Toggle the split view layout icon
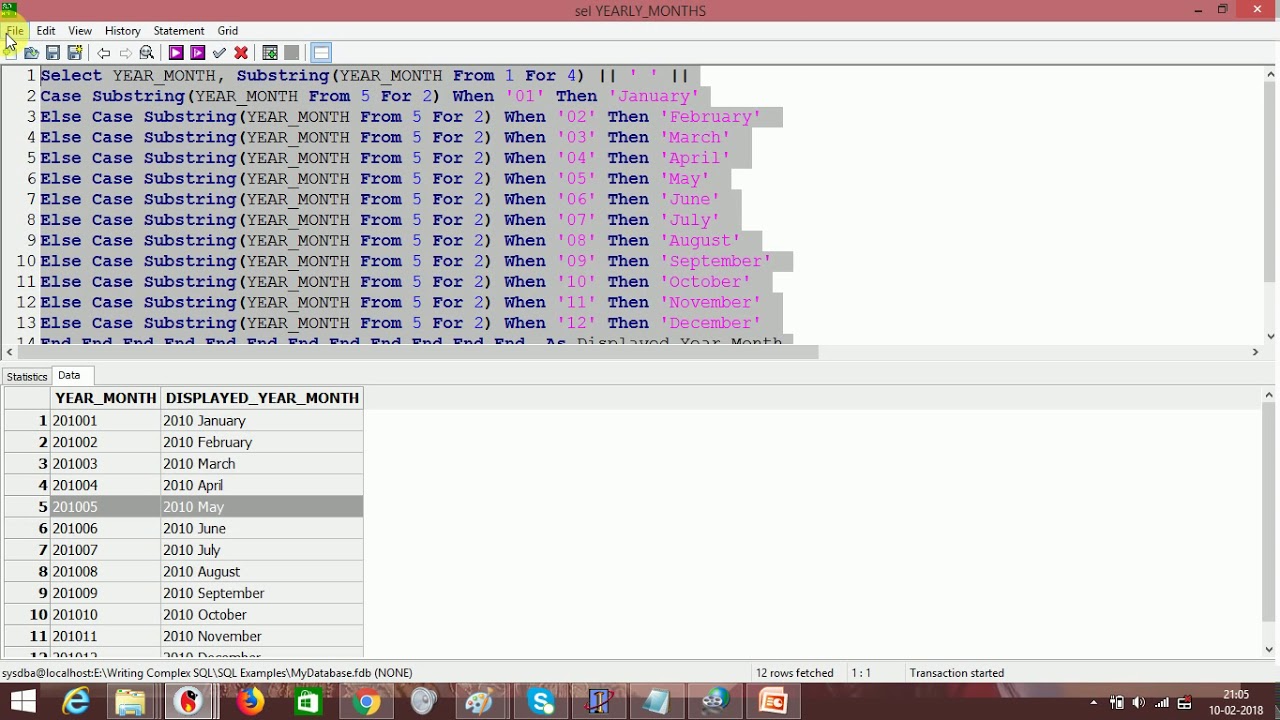 pyautogui.click(x=321, y=53)
